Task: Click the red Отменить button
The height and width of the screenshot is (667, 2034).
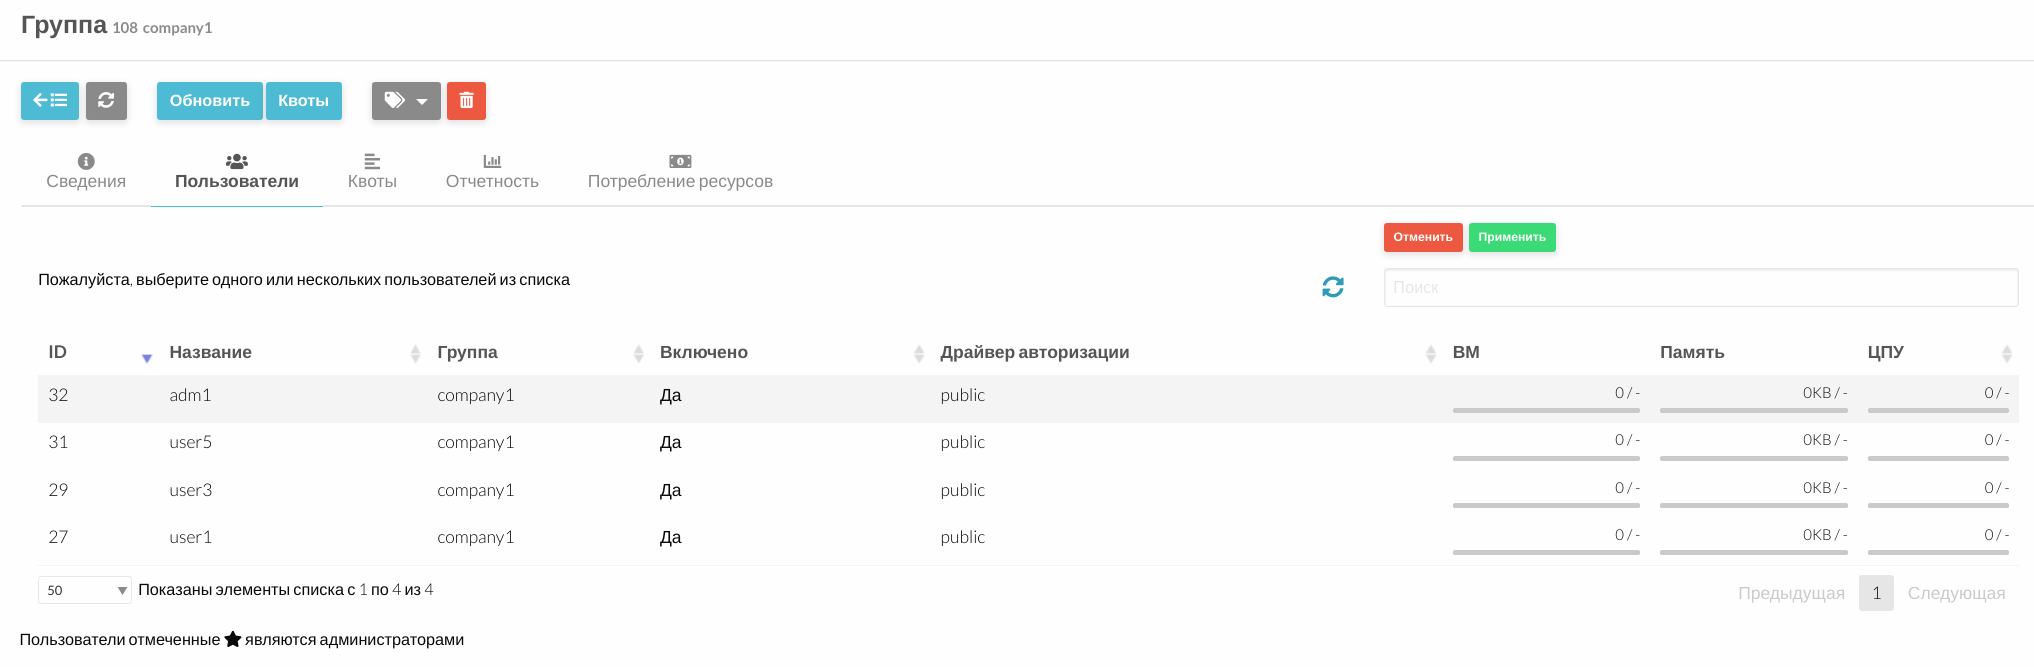Action: point(1423,237)
